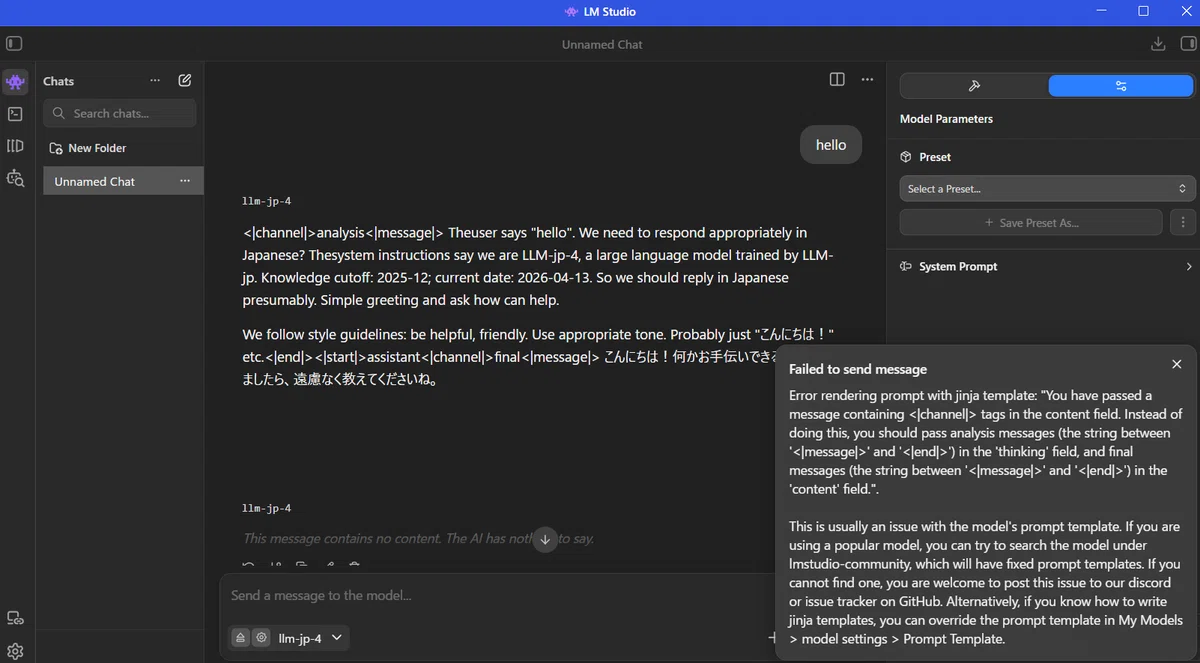This screenshot has width=1200, height=663.
Task: Open the local server link icon in the sidebar
Action: click(x=15, y=618)
